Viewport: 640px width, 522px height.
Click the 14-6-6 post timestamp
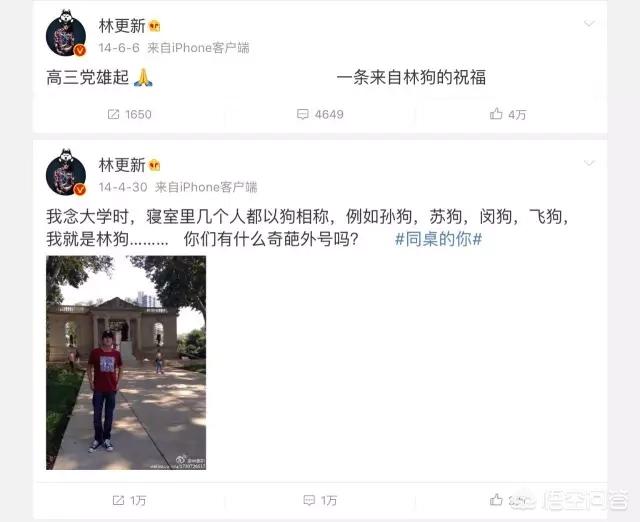[119, 48]
